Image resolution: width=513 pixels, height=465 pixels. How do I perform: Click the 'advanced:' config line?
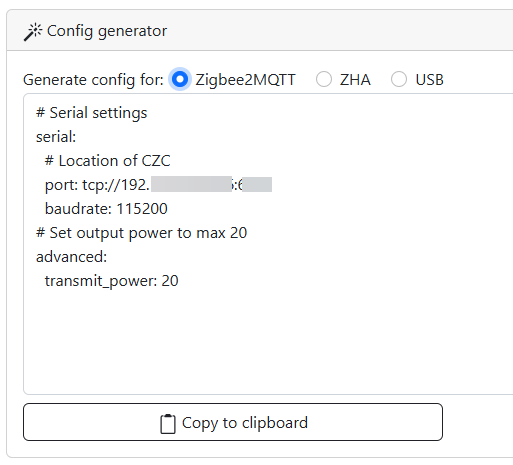click(x=71, y=257)
